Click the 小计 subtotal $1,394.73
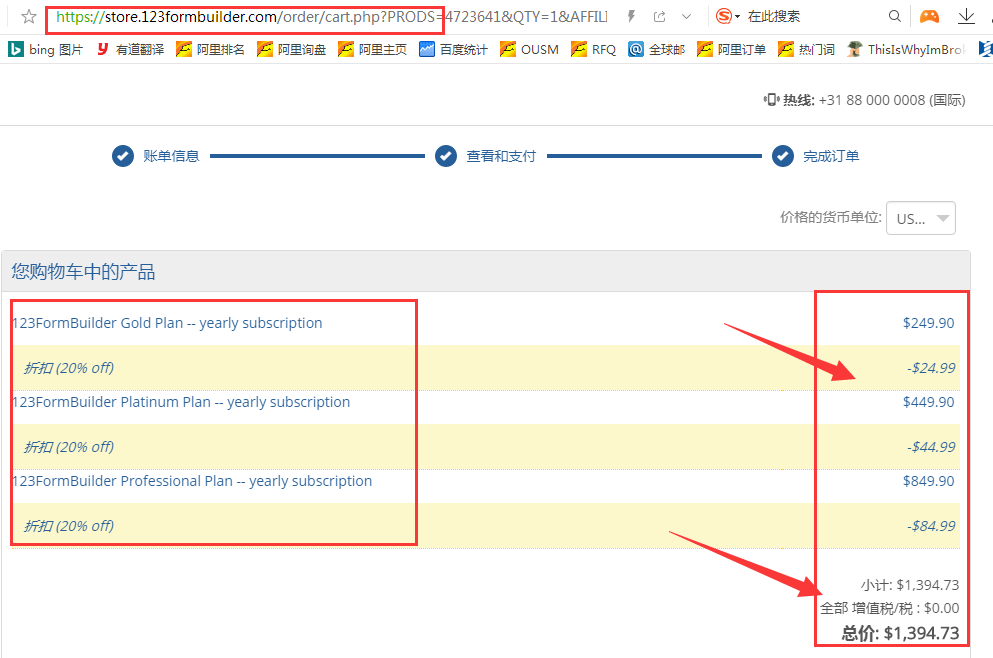Viewport: 993px width, 658px height. tap(910, 585)
